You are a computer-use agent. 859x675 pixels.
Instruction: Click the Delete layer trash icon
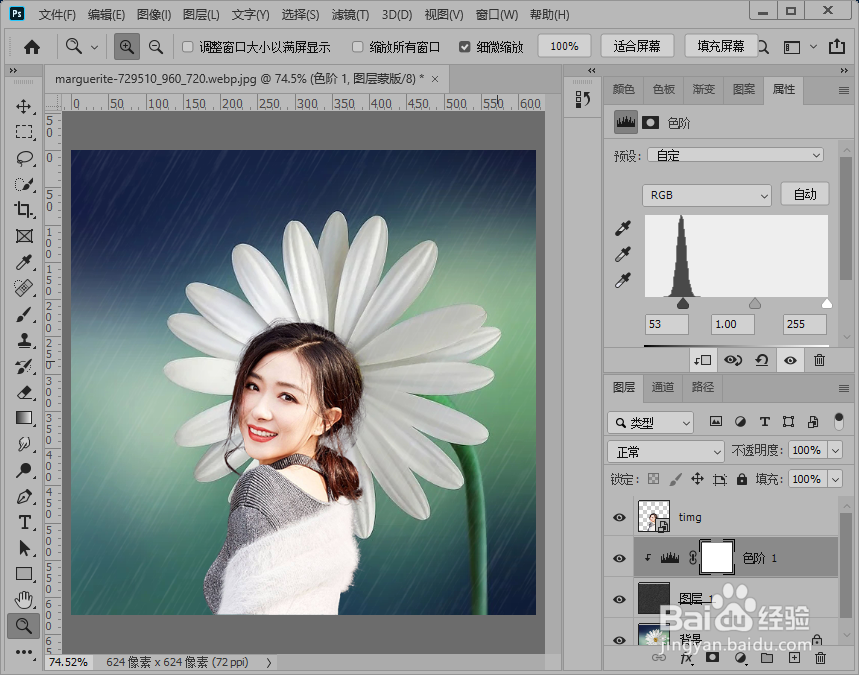click(x=820, y=659)
